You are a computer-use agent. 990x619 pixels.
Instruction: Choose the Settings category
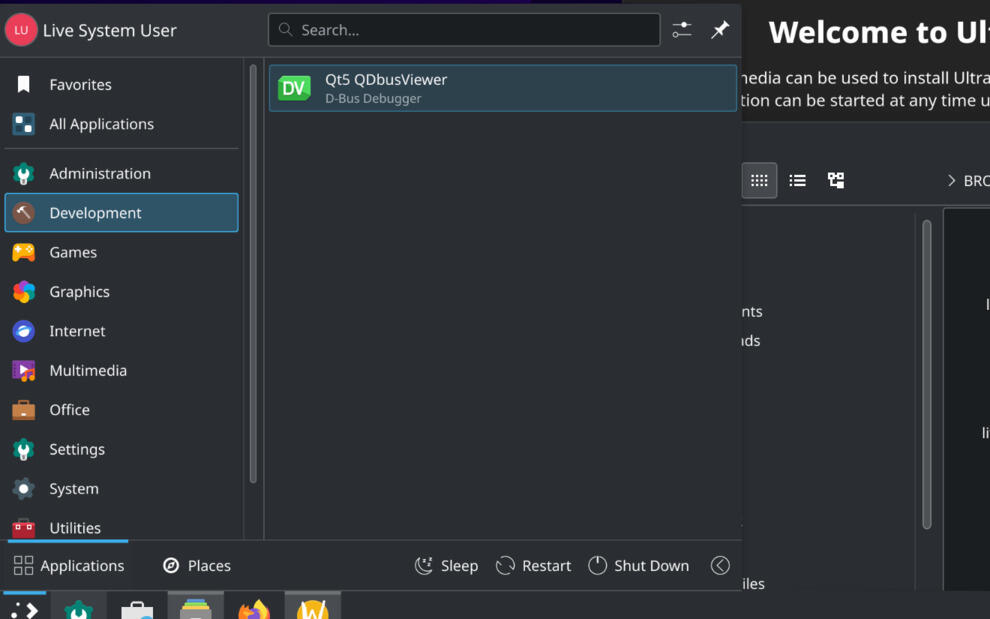click(x=121, y=449)
